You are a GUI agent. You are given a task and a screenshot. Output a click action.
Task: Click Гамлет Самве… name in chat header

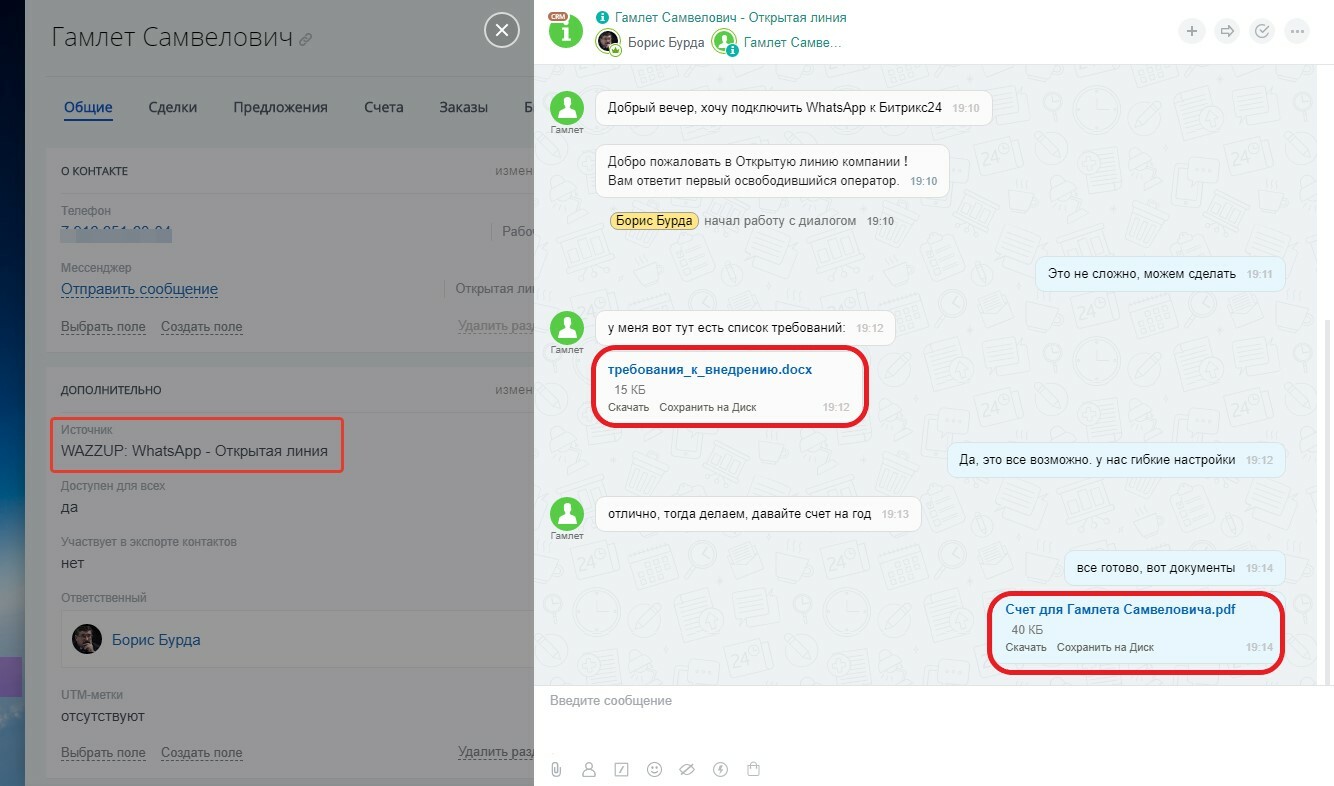point(793,43)
